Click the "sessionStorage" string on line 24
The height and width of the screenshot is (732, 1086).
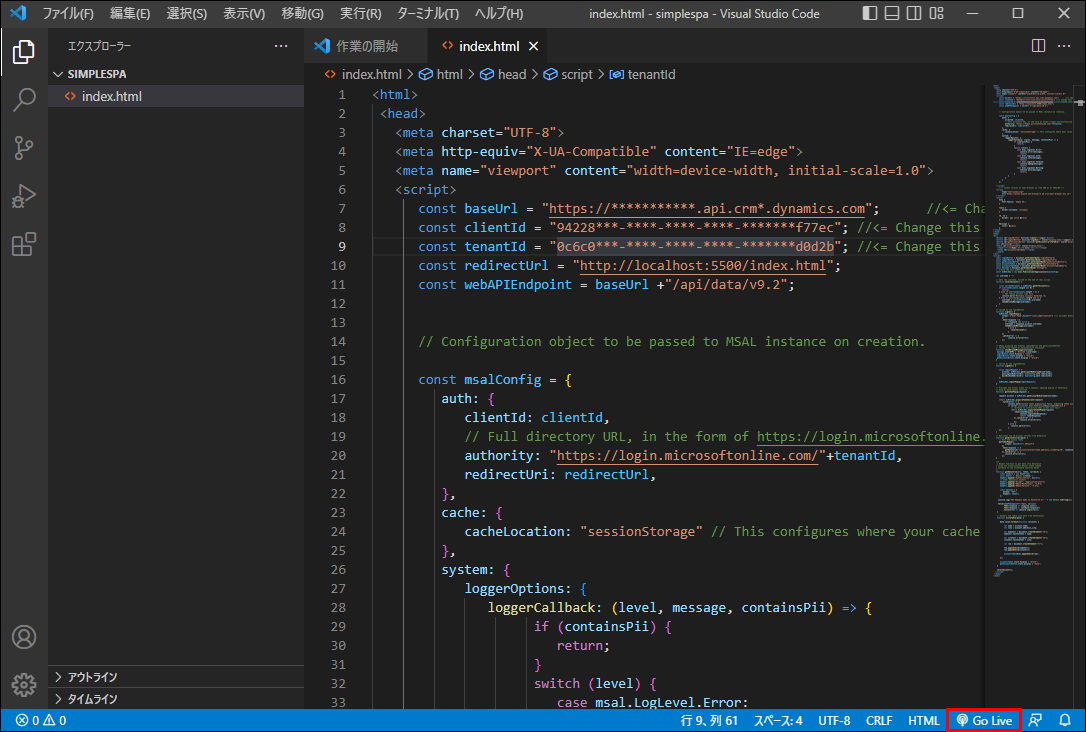(641, 532)
